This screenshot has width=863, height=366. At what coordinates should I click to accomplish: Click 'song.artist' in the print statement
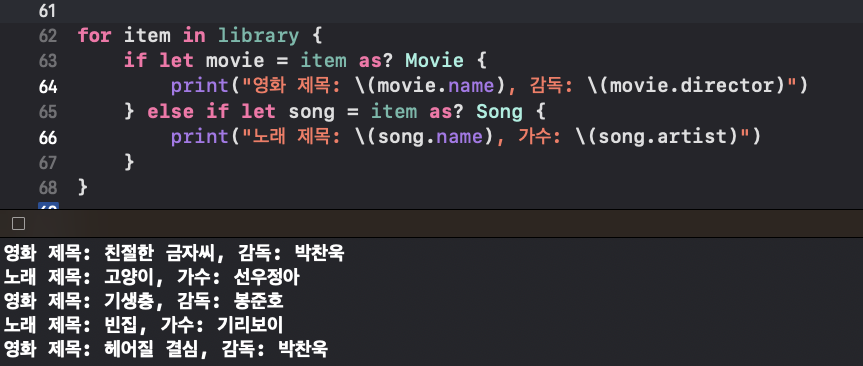point(662,137)
